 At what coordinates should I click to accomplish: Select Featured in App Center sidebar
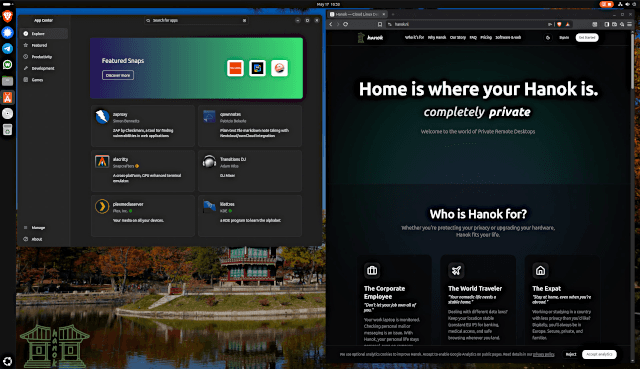(x=44, y=45)
